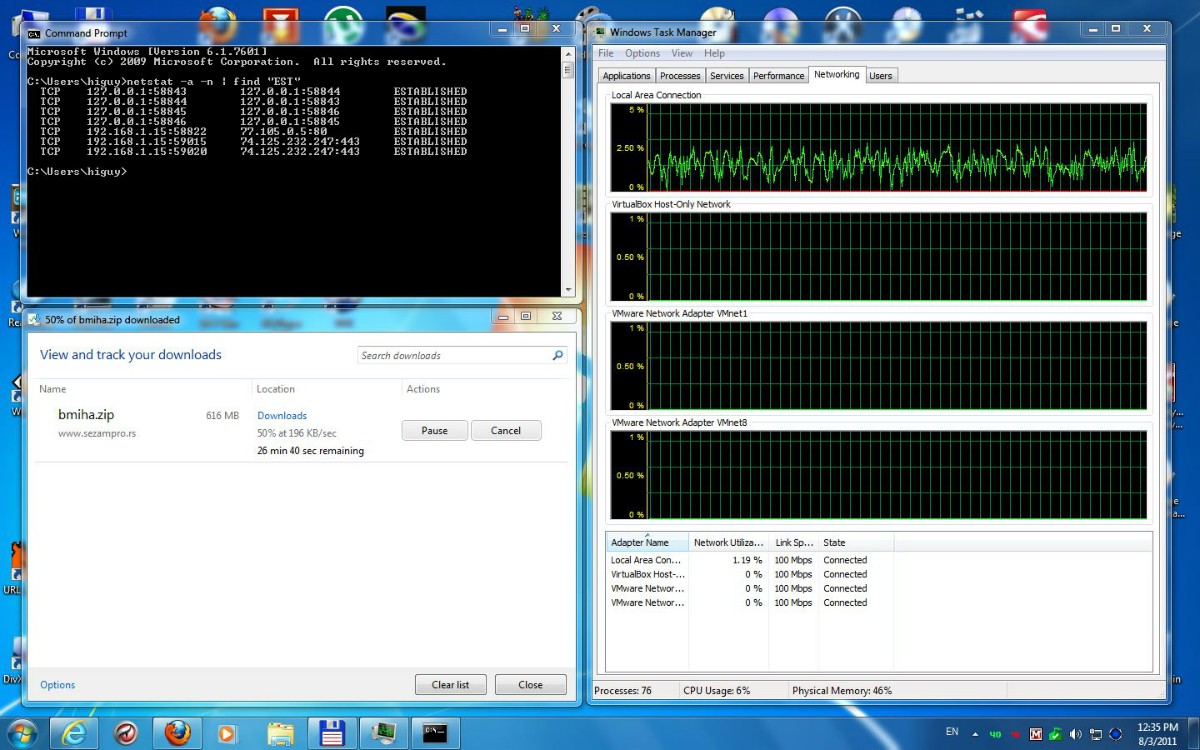
Task: Switch to the Processes tab
Action: [680, 76]
